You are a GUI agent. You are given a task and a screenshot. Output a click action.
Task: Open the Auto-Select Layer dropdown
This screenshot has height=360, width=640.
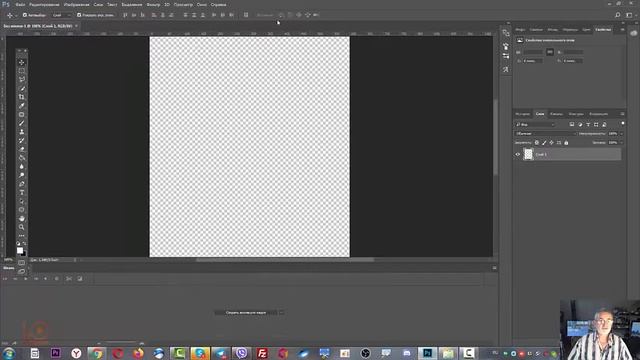[62, 15]
